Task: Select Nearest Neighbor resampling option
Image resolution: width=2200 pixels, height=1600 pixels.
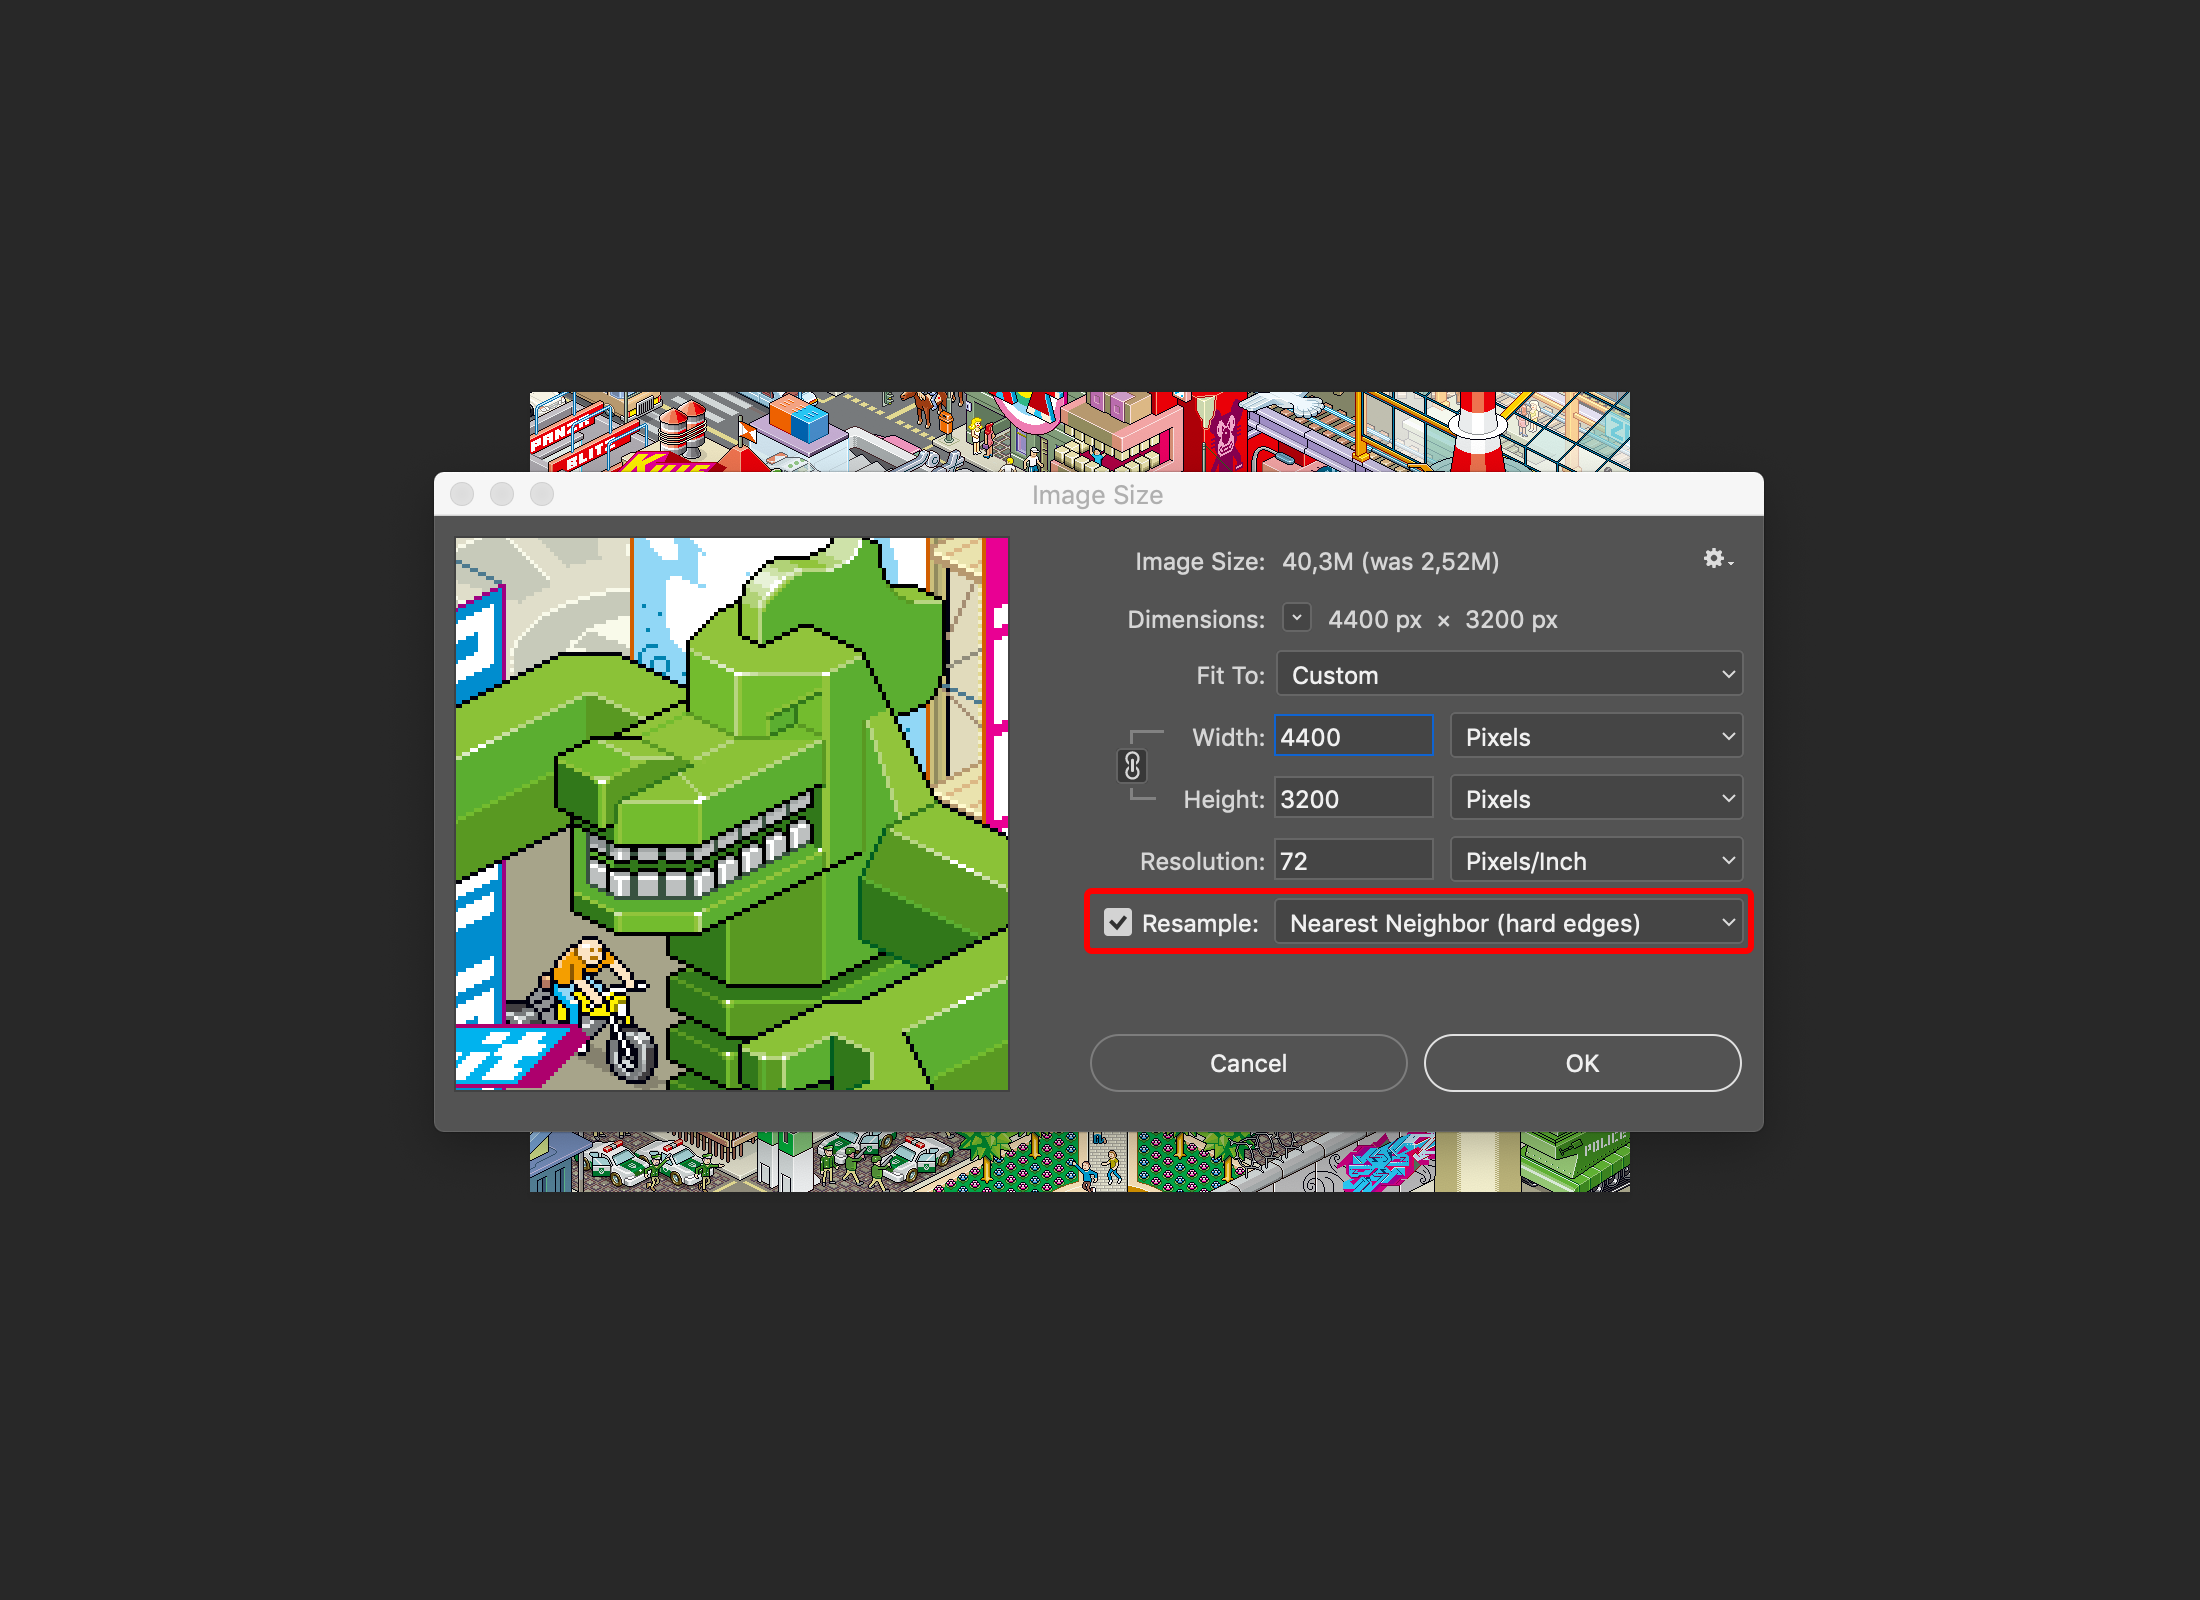Action: (x=1508, y=922)
